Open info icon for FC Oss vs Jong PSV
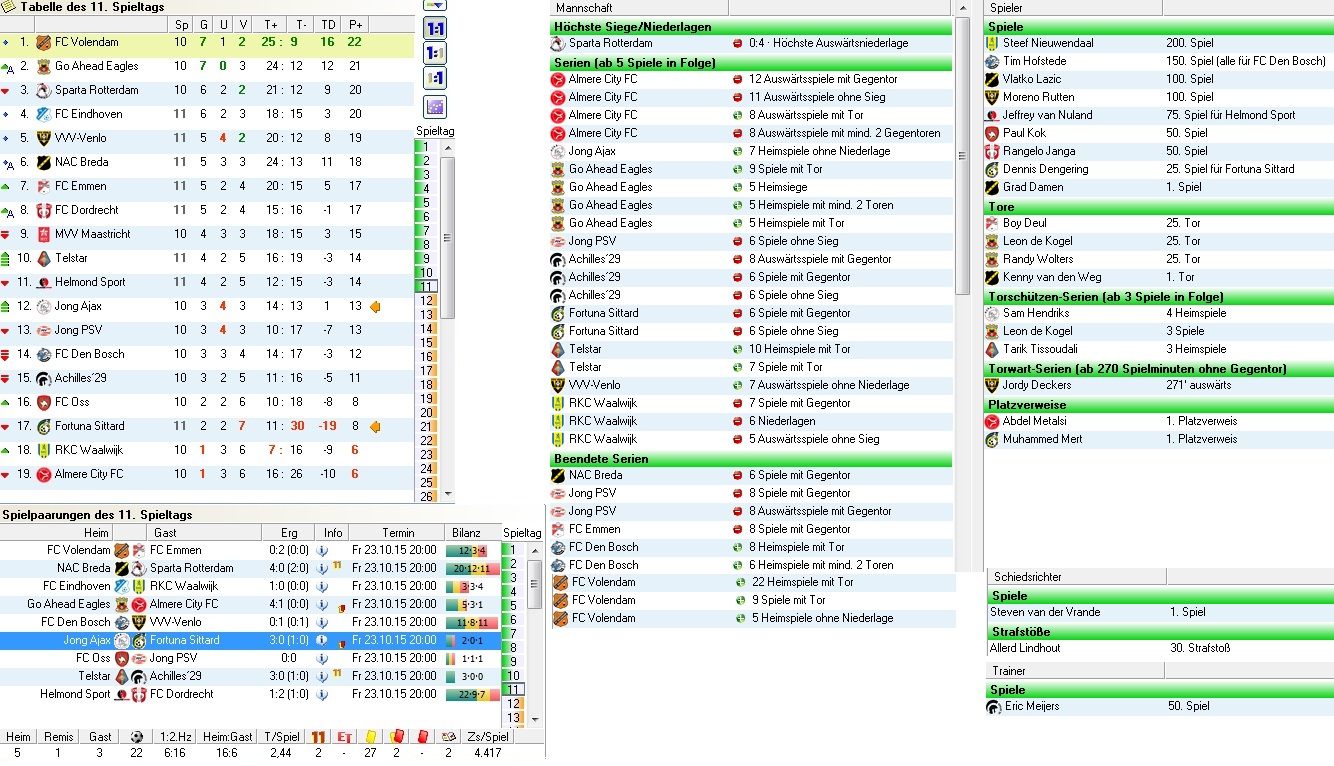The image size is (1334, 766). point(321,658)
